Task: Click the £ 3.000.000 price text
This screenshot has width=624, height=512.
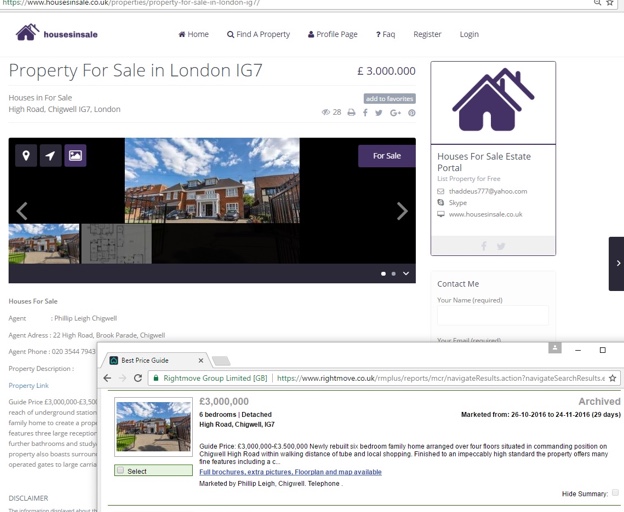Action: [386, 71]
